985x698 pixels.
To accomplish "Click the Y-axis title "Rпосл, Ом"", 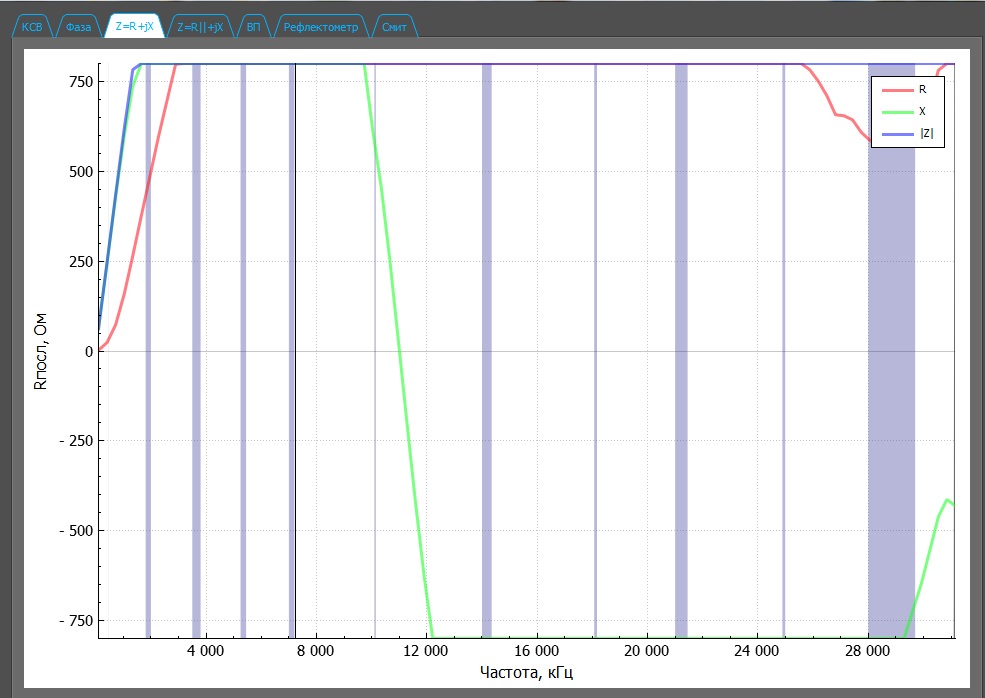I will (41, 350).
